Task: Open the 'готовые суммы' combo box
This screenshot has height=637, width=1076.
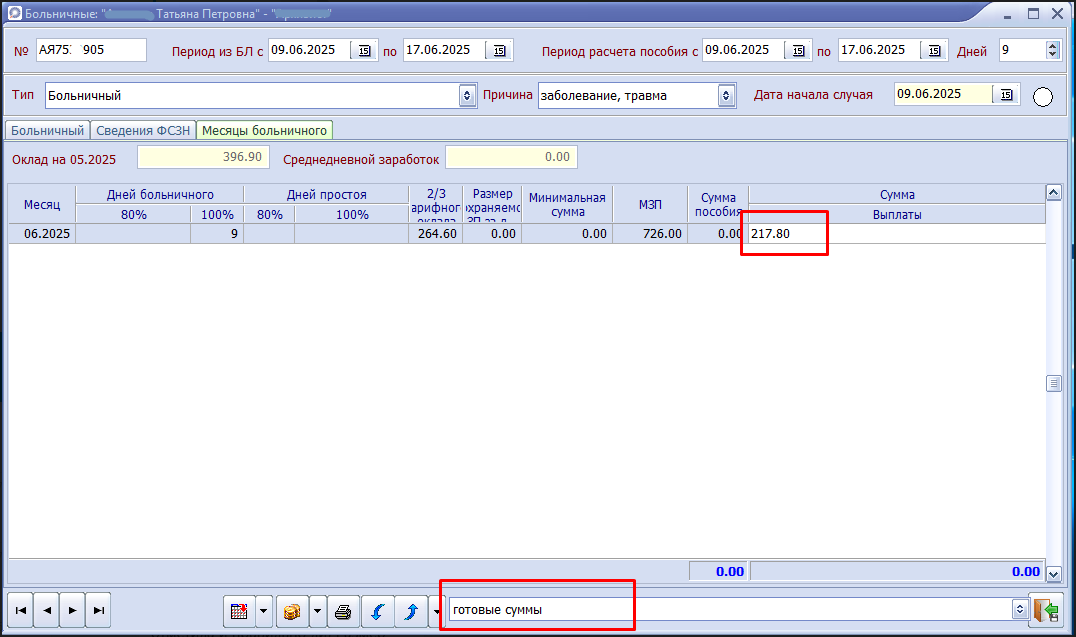Action: click(x=1020, y=609)
